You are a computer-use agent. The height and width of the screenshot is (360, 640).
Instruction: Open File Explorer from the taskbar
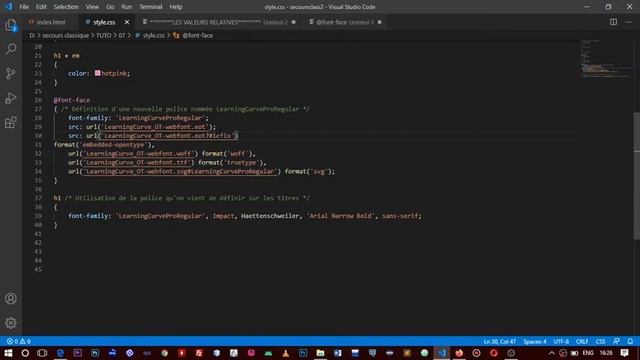click(320, 353)
